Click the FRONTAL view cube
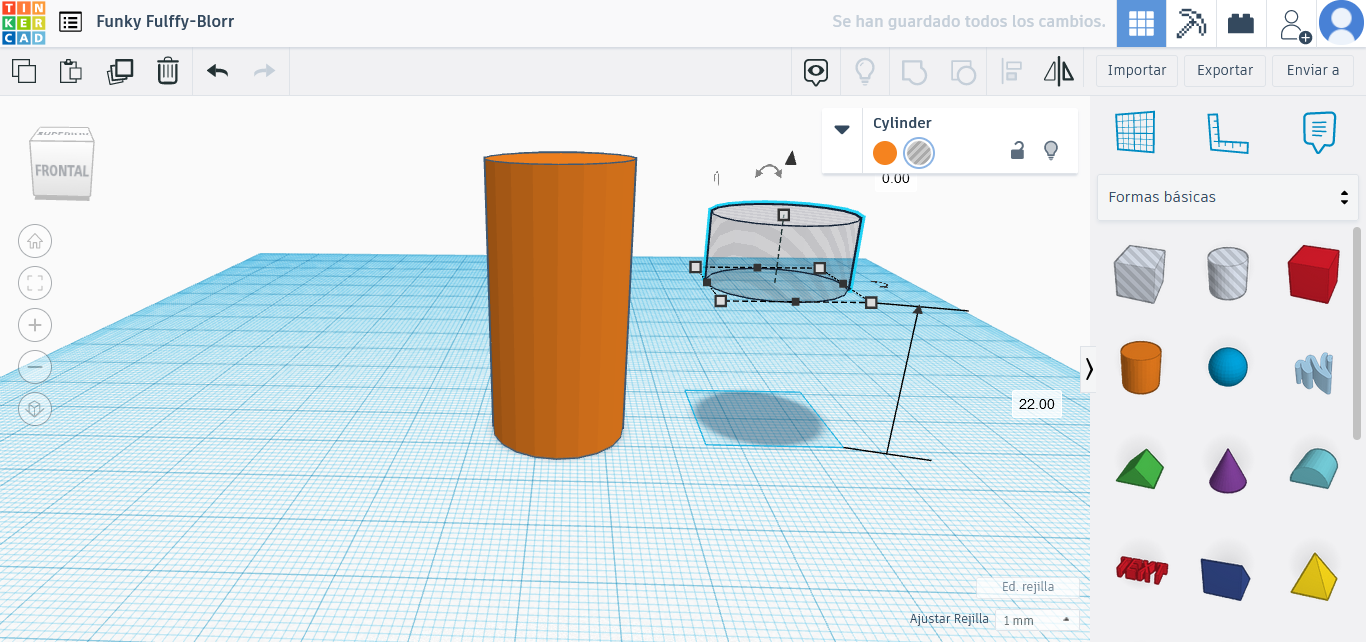 tap(62, 170)
